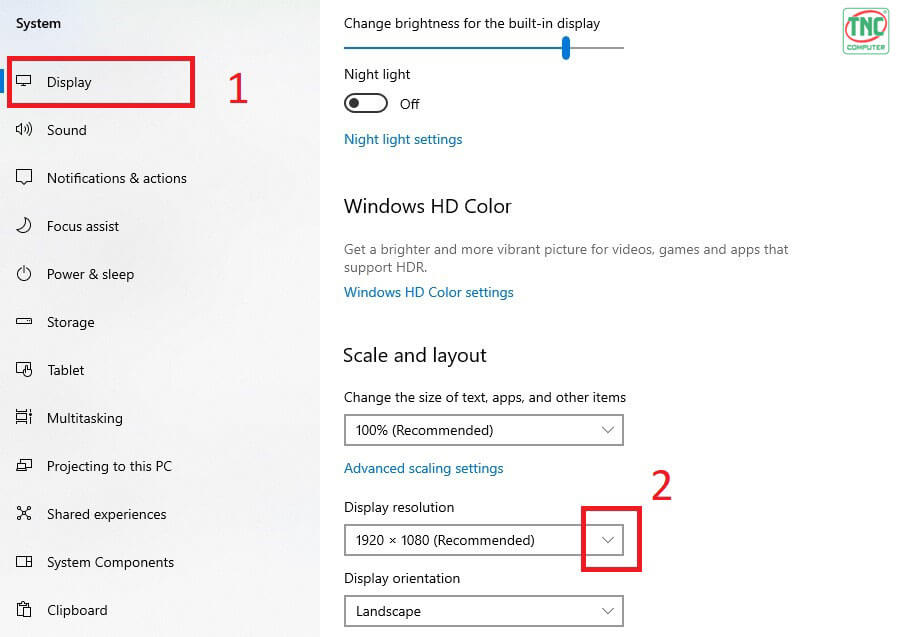
Task: Click the Clipboard icon in sidebar
Action: click(24, 609)
